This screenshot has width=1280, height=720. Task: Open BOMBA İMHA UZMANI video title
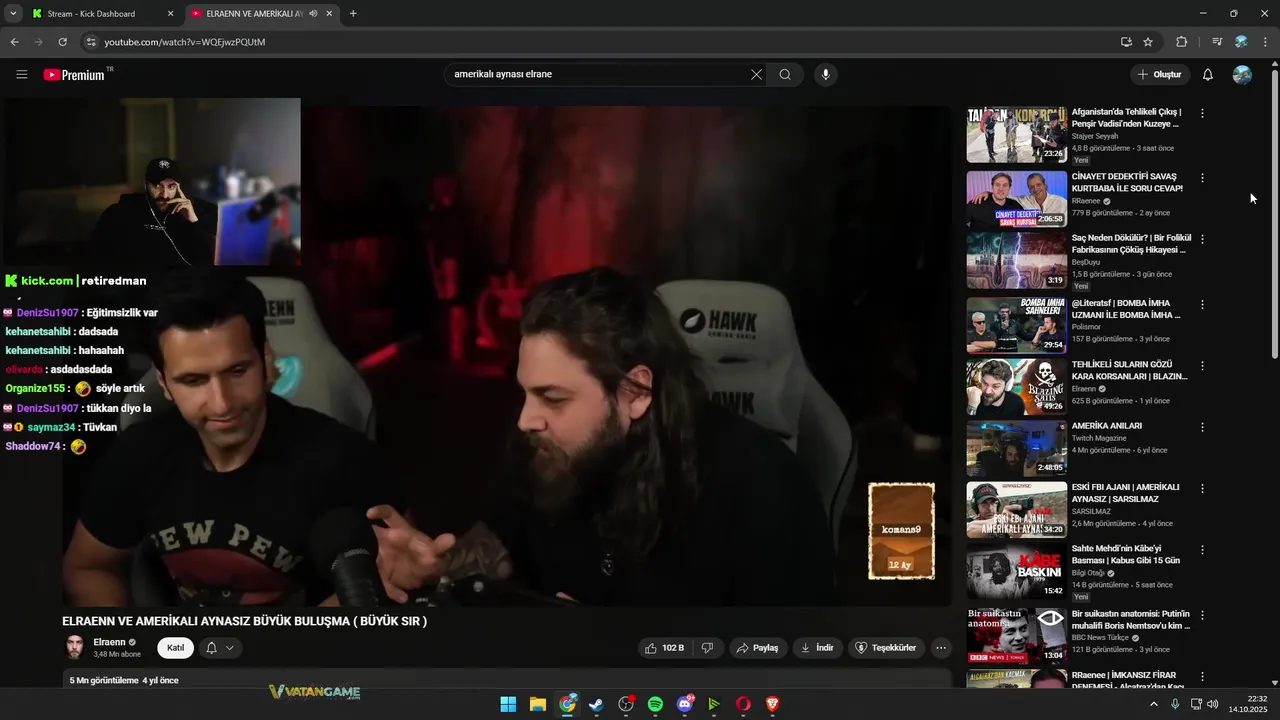(x=1126, y=309)
